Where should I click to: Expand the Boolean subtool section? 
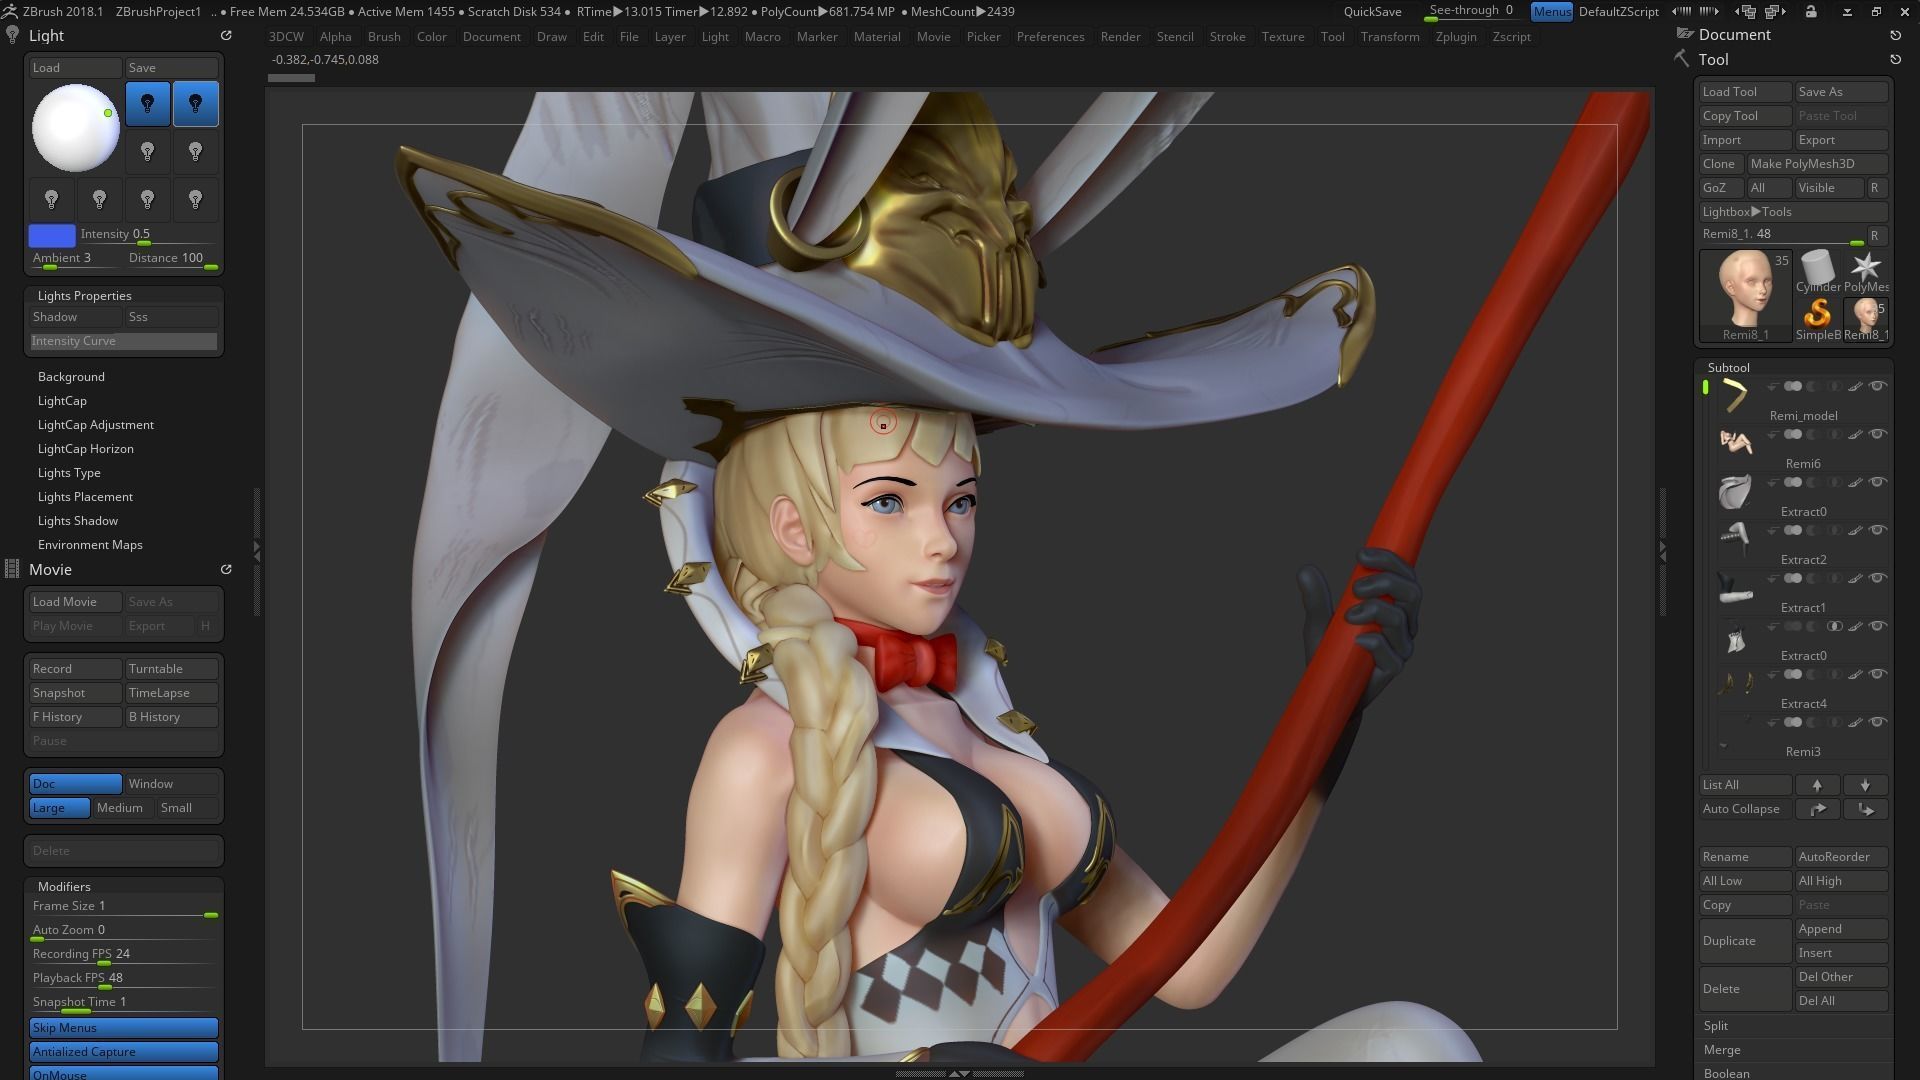pyautogui.click(x=1727, y=1073)
